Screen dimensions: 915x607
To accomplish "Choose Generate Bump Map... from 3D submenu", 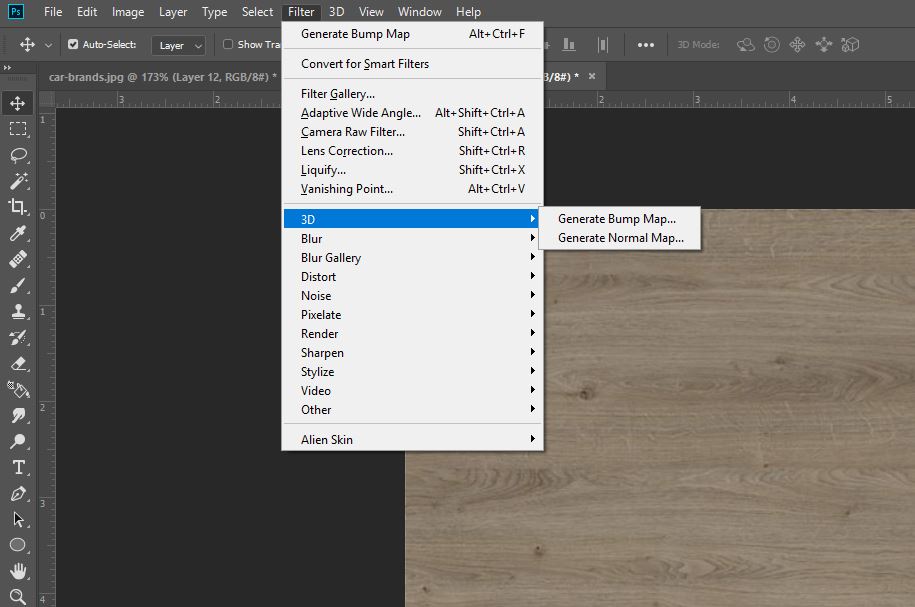I will click(x=620, y=219).
